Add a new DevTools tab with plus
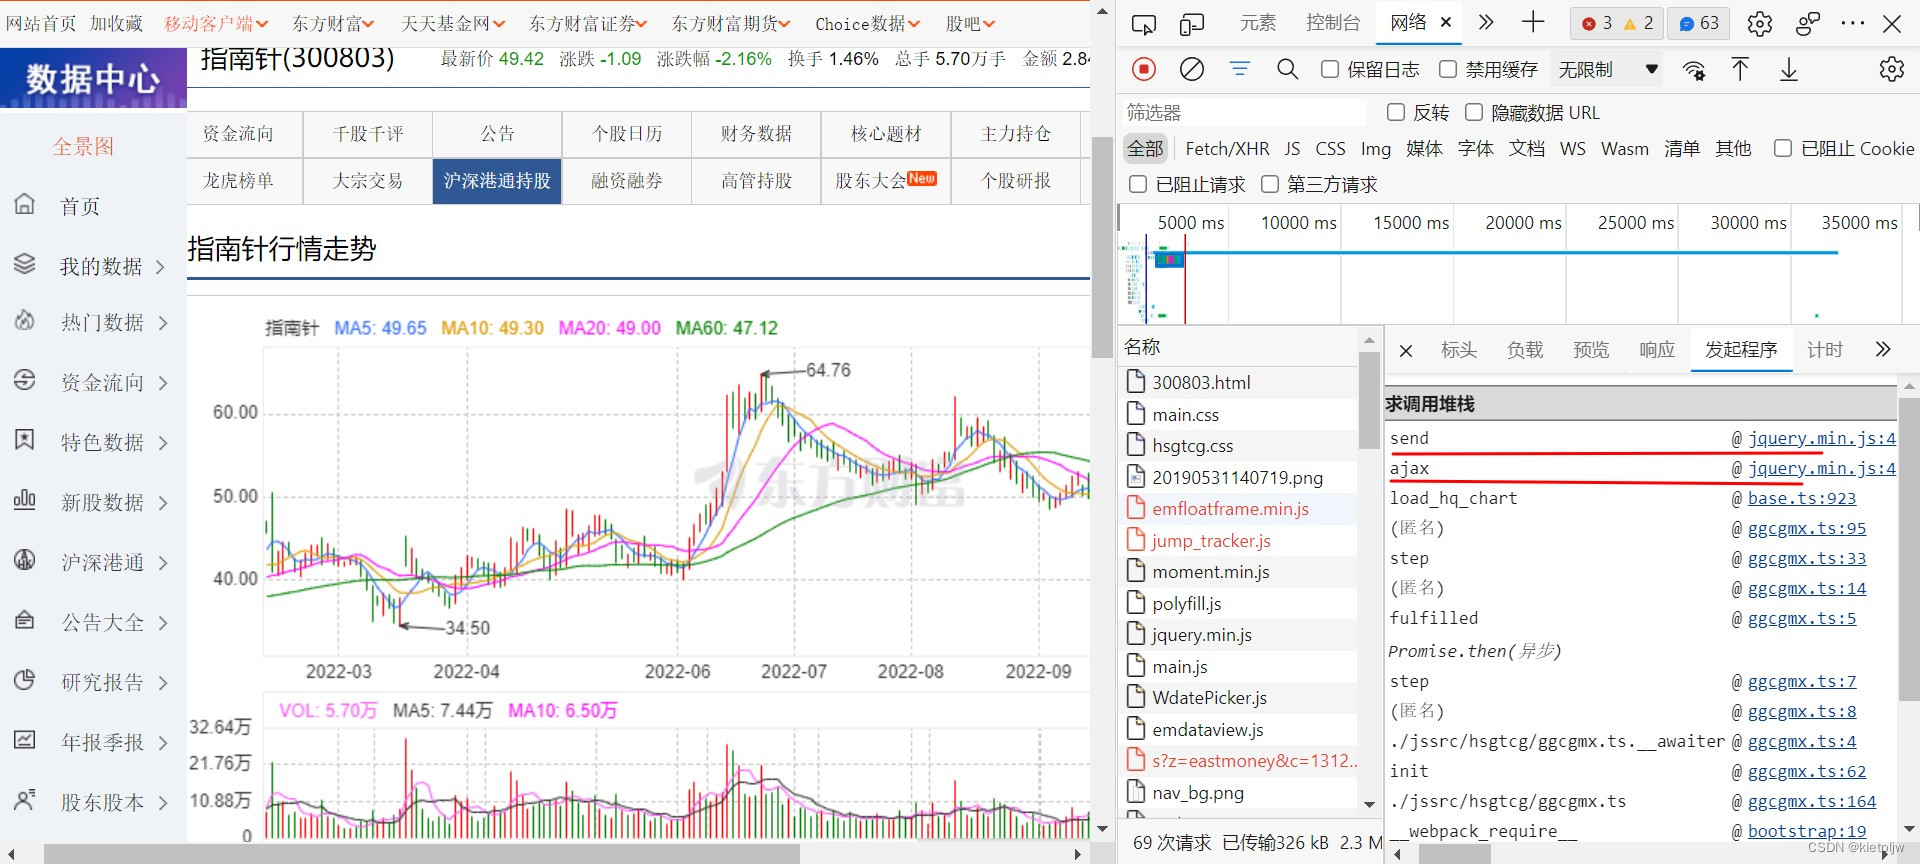1920x864 pixels. click(1533, 22)
